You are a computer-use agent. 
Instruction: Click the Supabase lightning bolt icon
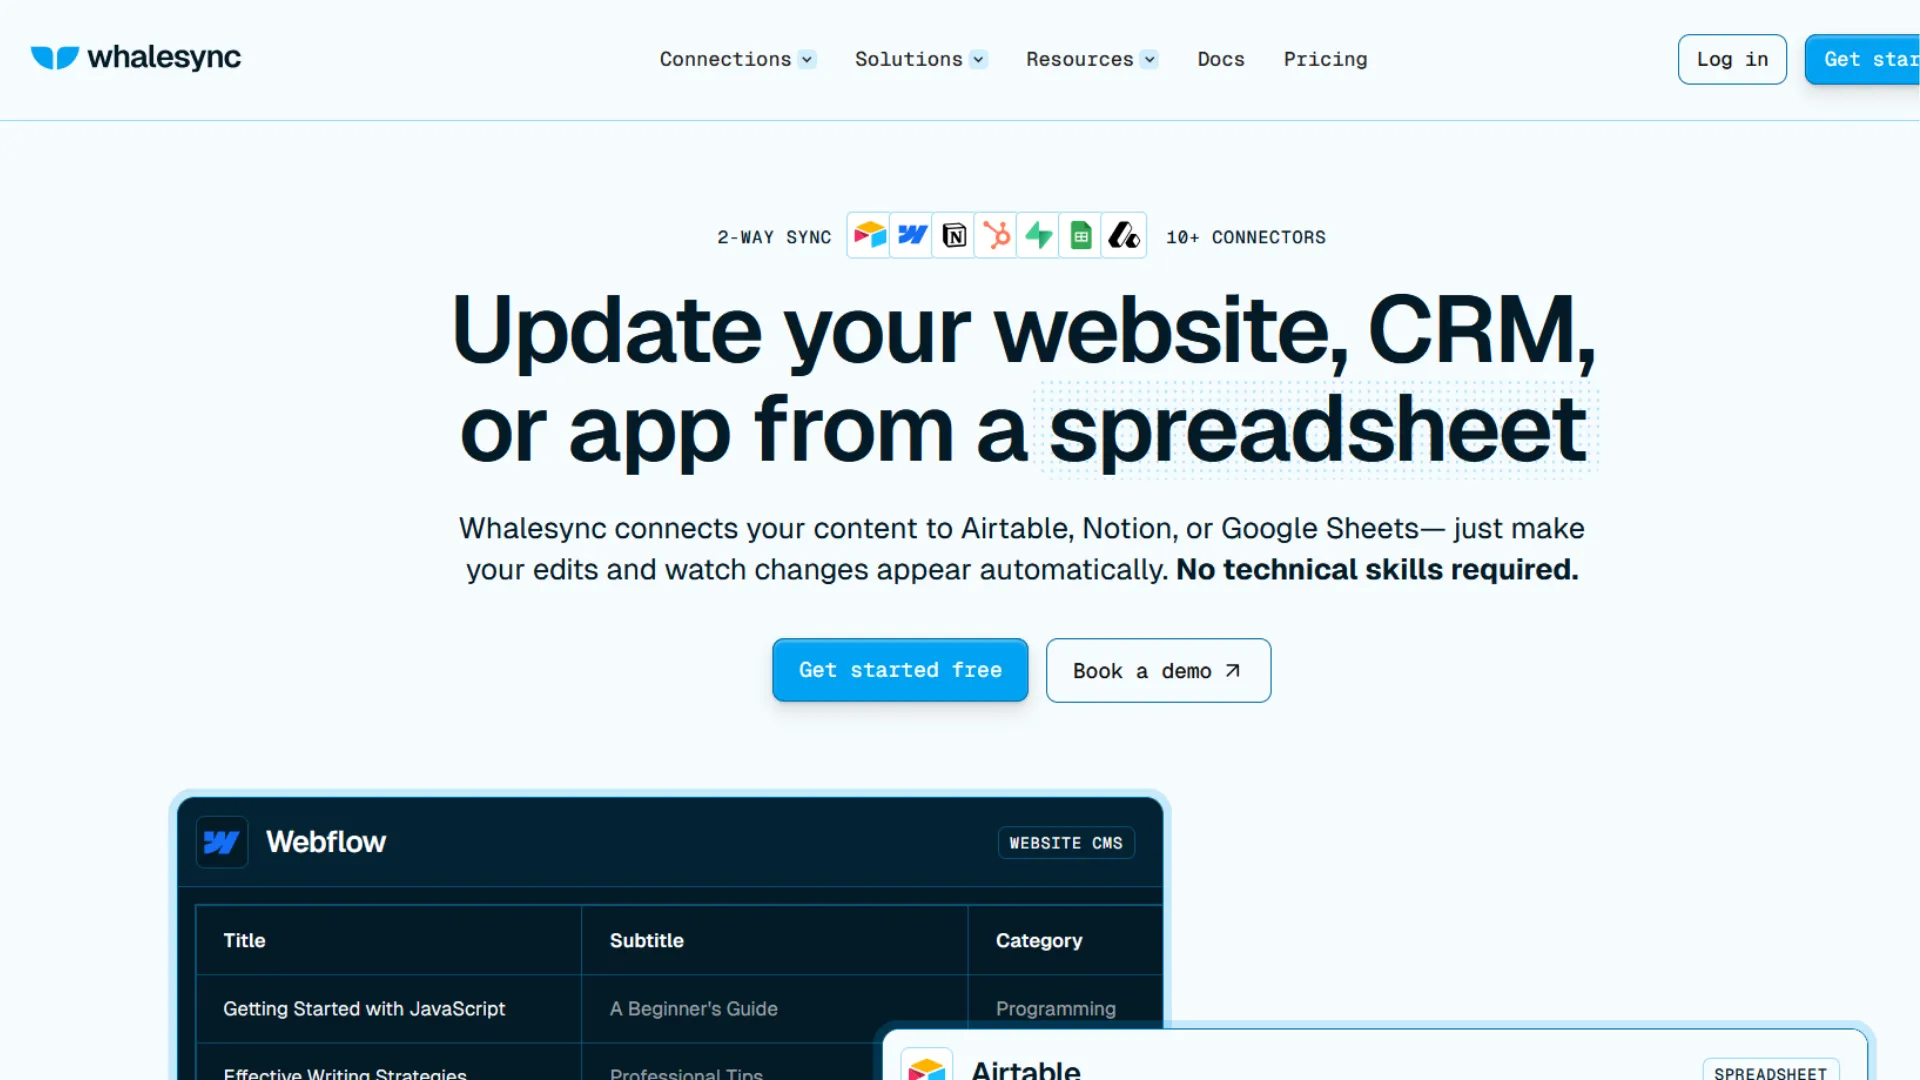coord(1038,236)
